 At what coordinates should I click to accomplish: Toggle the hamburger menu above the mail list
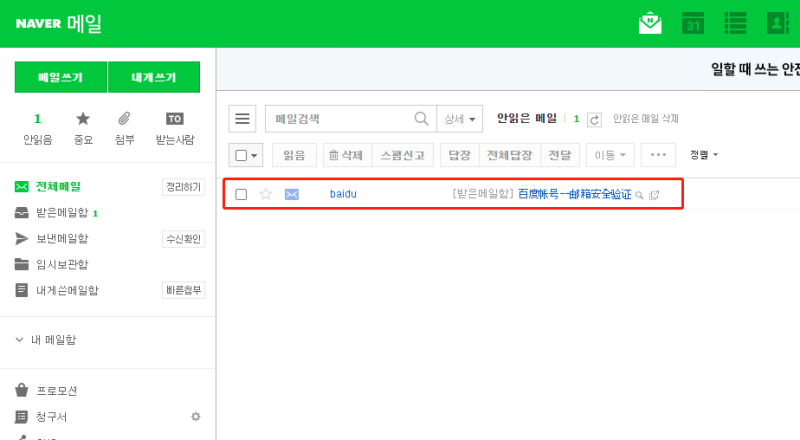(242, 119)
